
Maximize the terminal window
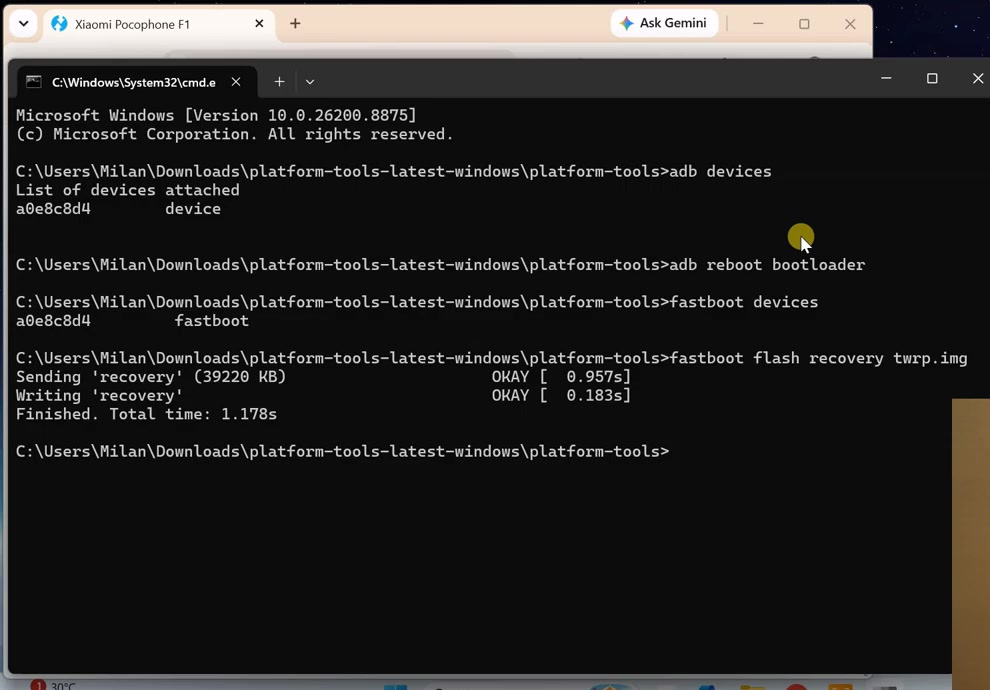point(932,78)
